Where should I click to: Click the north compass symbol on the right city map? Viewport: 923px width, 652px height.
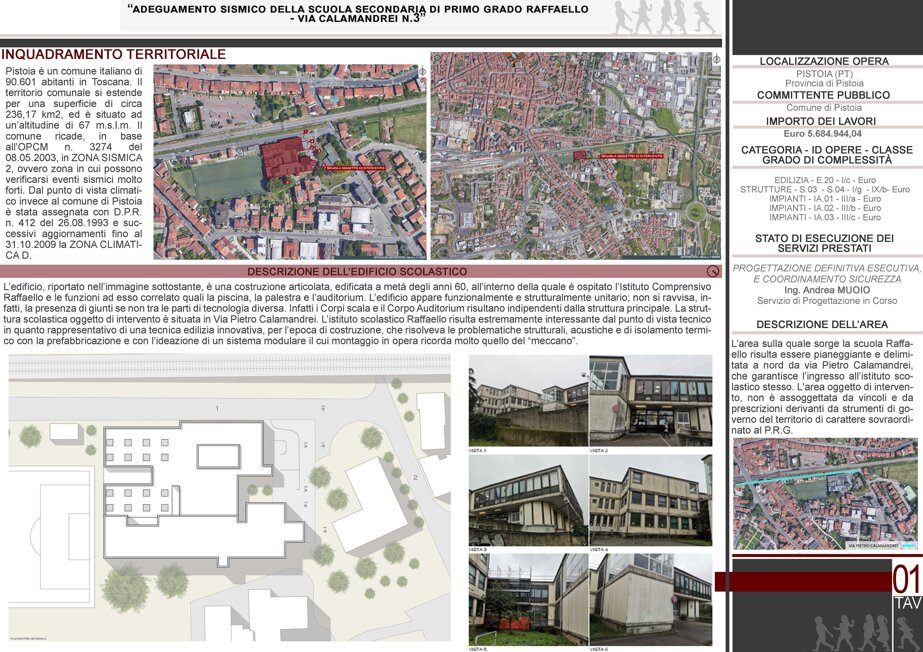(x=716, y=59)
